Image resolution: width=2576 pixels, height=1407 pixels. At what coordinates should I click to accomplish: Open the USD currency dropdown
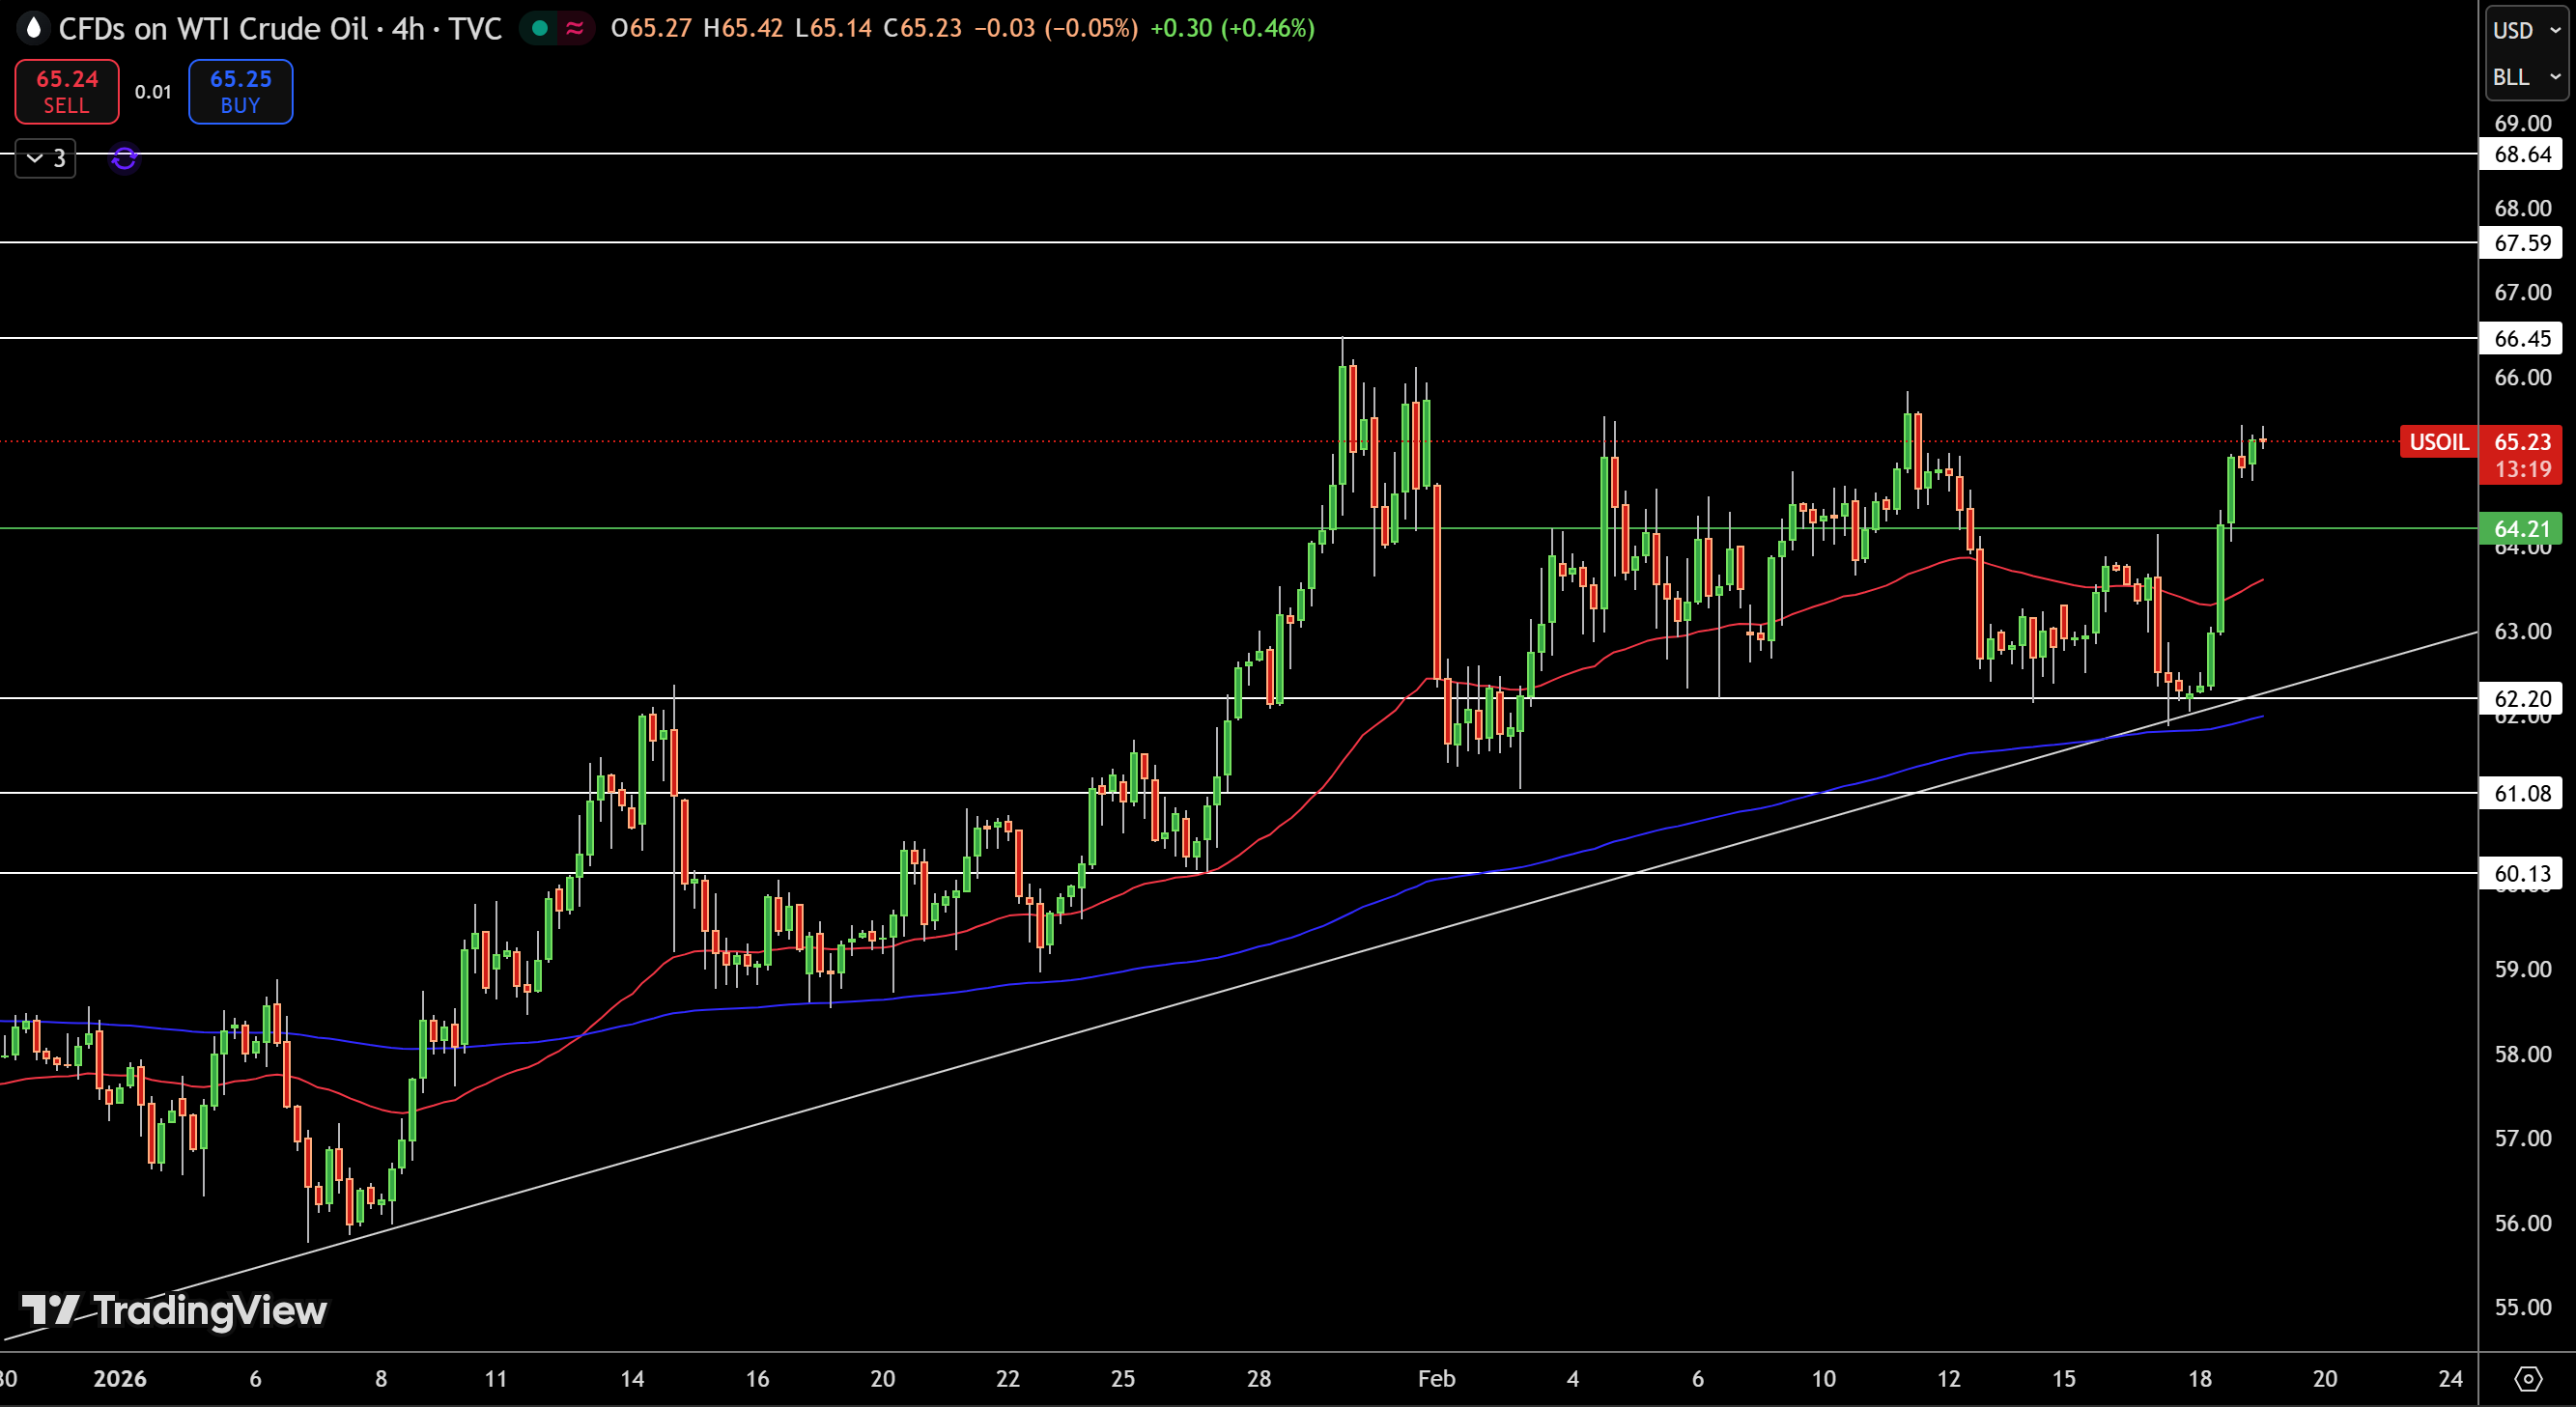coord(2527,30)
